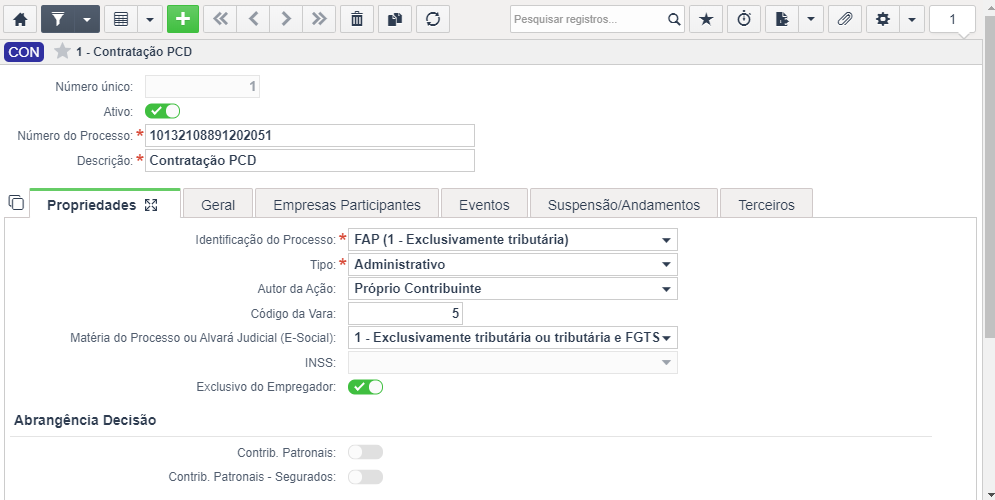Open the stopwatch timer icon
Image resolution: width=995 pixels, height=500 pixels.
point(744,19)
